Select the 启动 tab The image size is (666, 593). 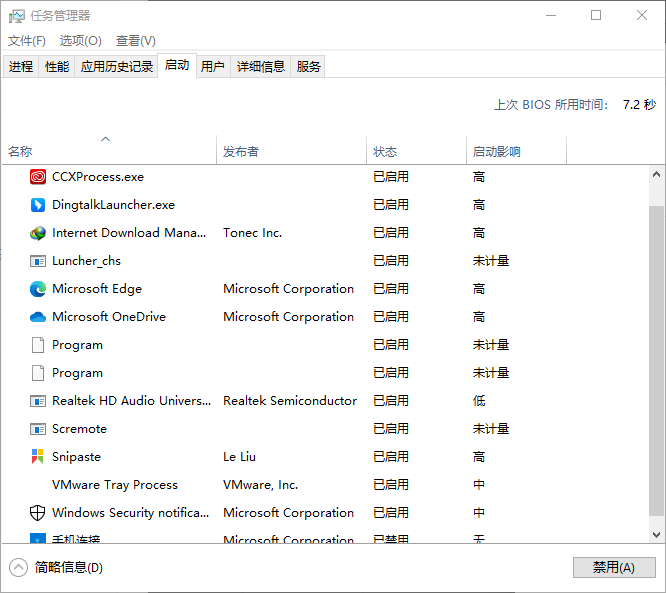point(177,65)
